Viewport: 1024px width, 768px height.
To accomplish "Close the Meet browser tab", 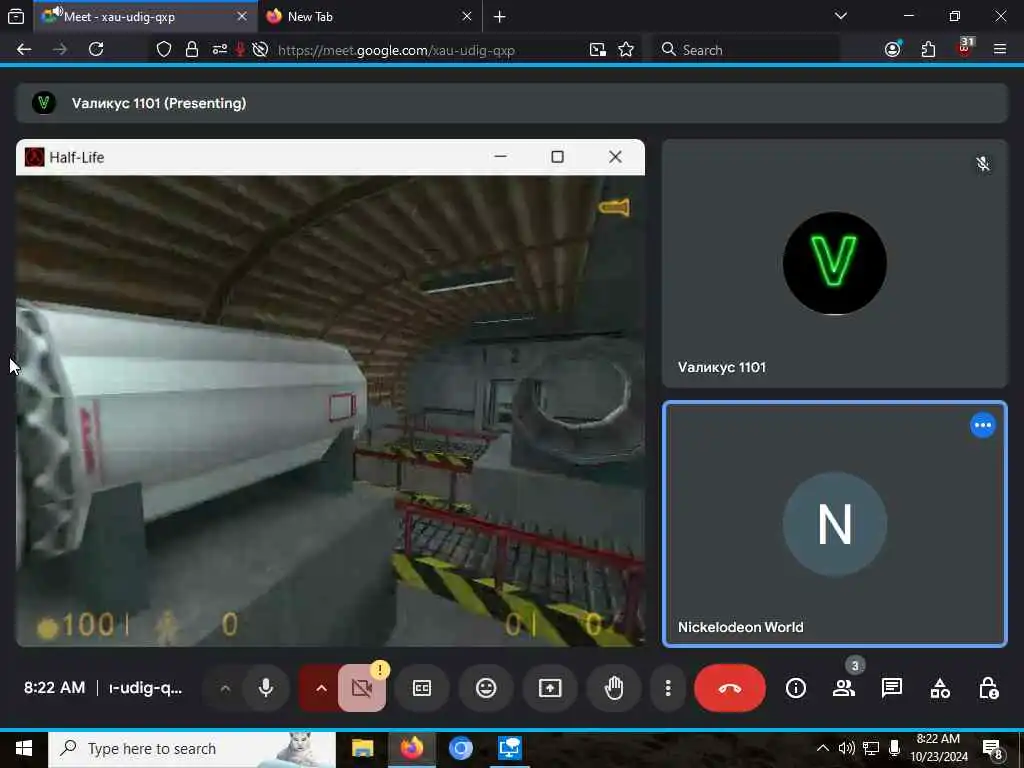I will tap(242, 16).
